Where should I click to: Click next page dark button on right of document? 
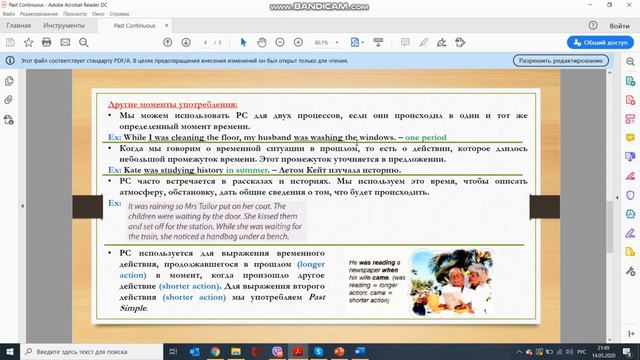tap(544, 207)
